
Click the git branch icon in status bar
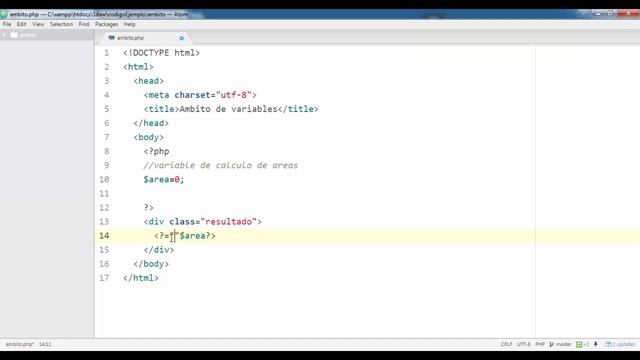click(552, 344)
